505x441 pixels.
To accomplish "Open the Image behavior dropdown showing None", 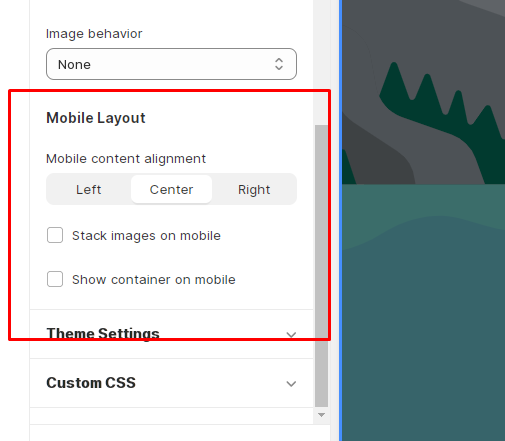I will pos(171,64).
